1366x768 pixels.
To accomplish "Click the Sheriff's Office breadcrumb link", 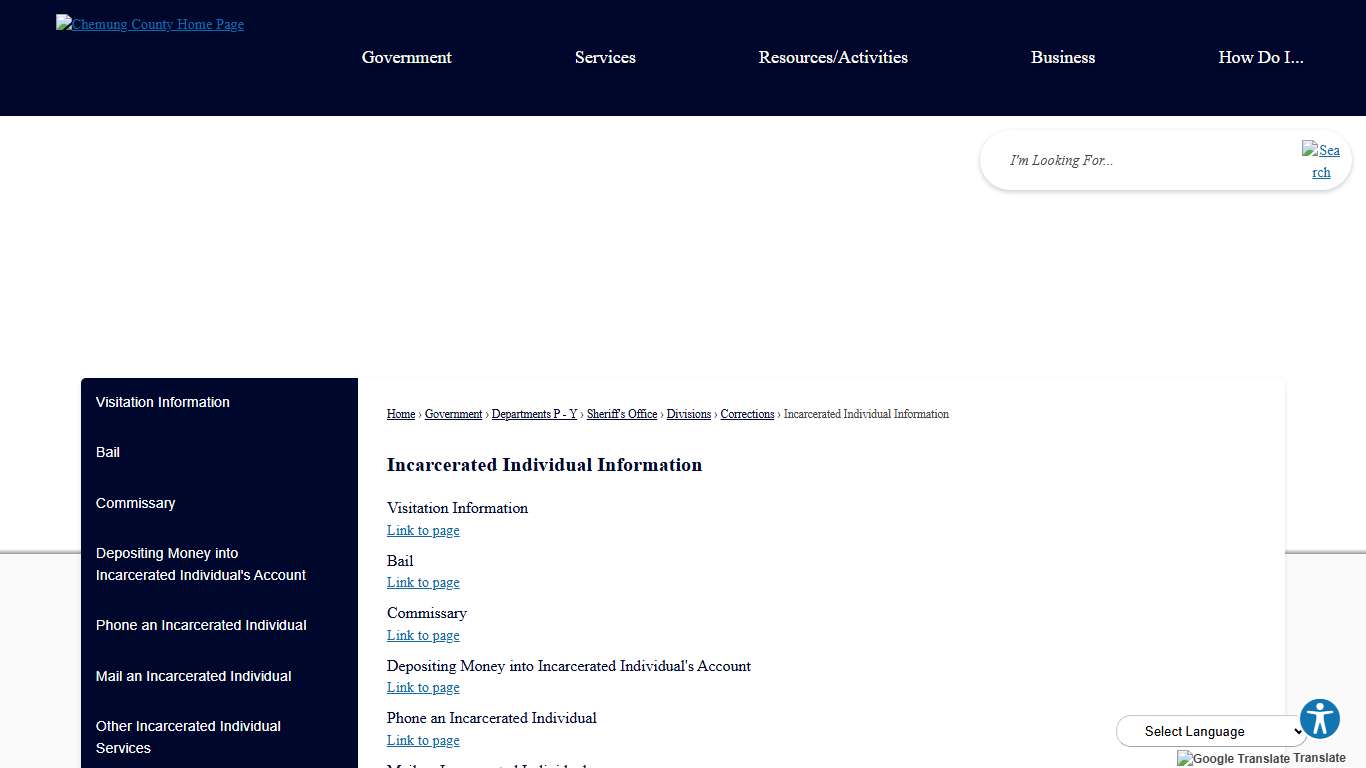I will click(x=621, y=414).
